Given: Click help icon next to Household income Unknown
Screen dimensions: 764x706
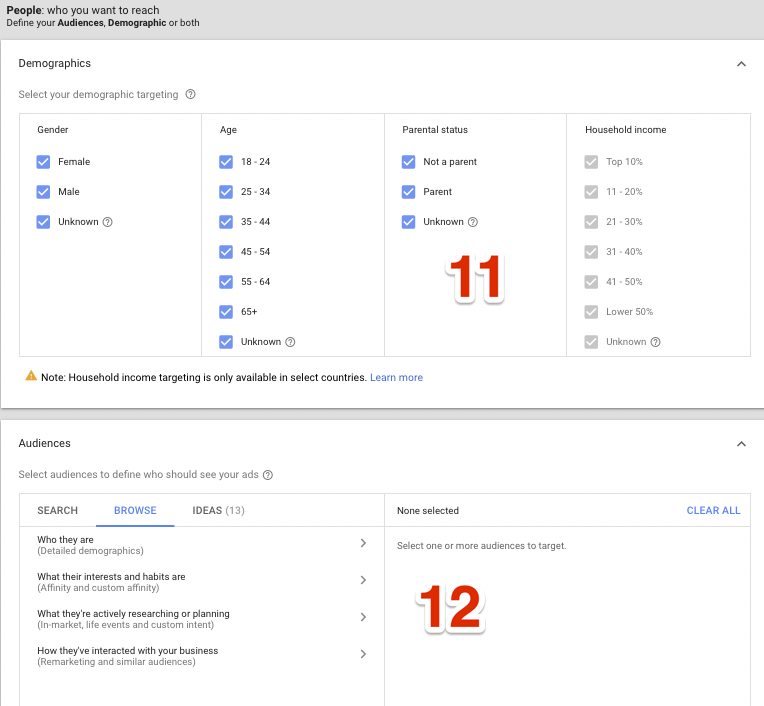Looking at the screenshot, I should coord(655,342).
